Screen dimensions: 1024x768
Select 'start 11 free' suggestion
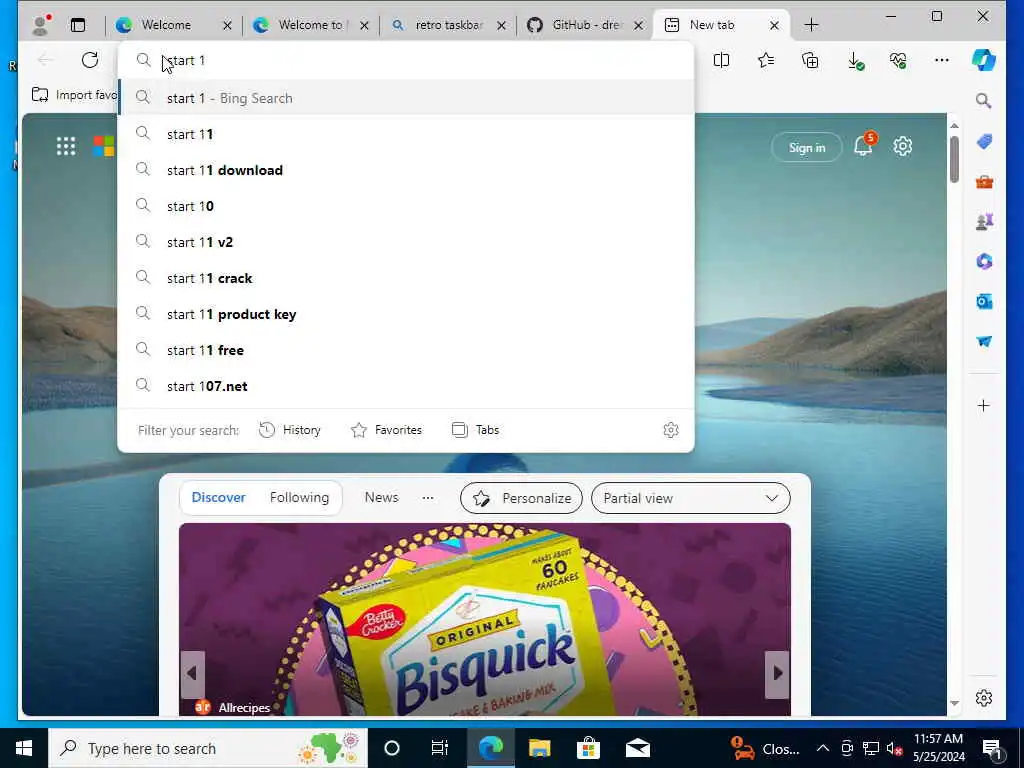coord(406,350)
